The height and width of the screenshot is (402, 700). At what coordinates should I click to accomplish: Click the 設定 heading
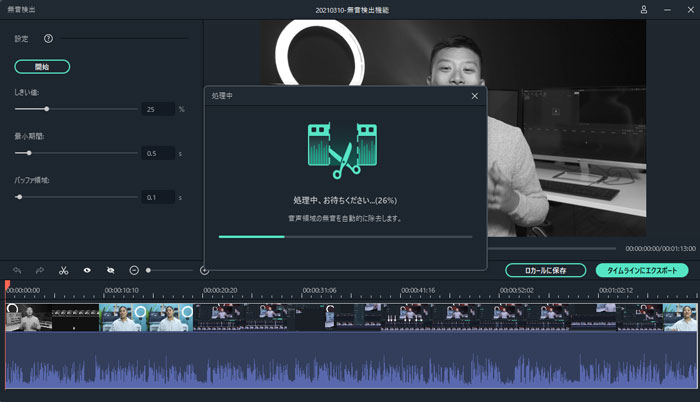click(x=21, y=38)
